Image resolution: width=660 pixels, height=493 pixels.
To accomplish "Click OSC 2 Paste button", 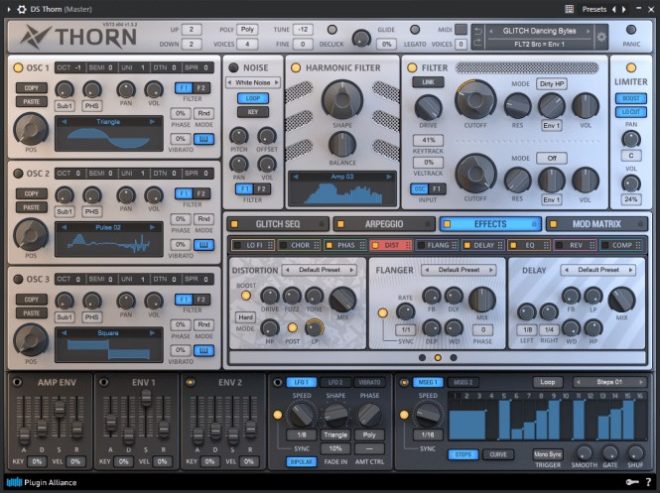I will point(32,207).
